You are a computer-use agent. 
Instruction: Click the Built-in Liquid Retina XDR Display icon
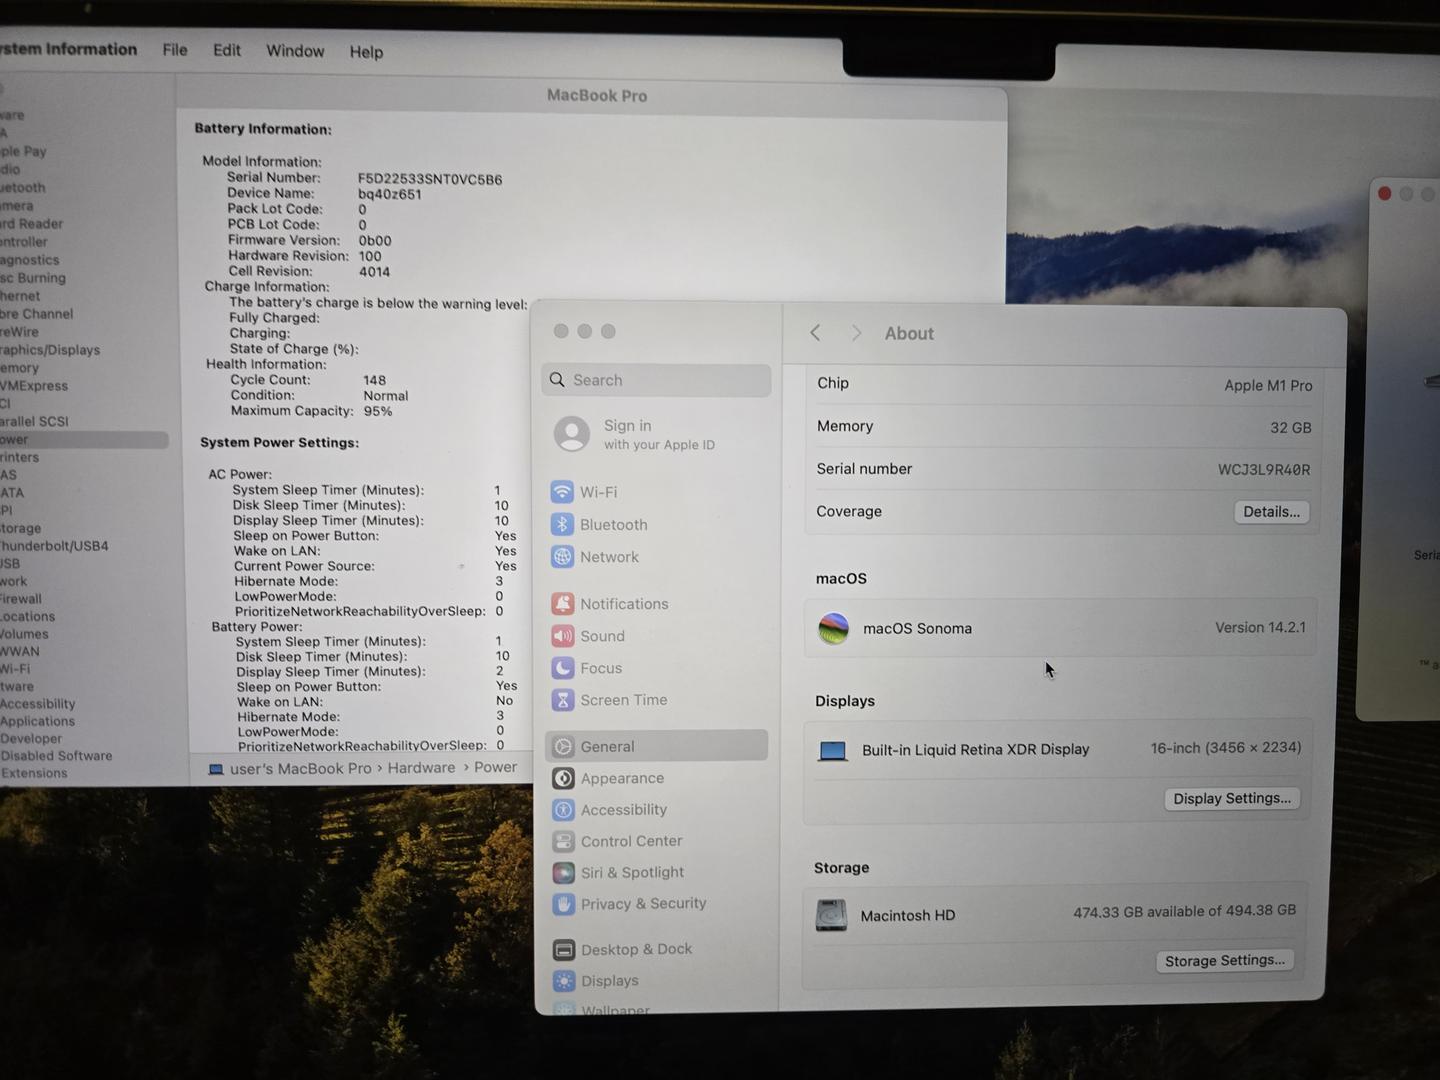coord(832,750)
